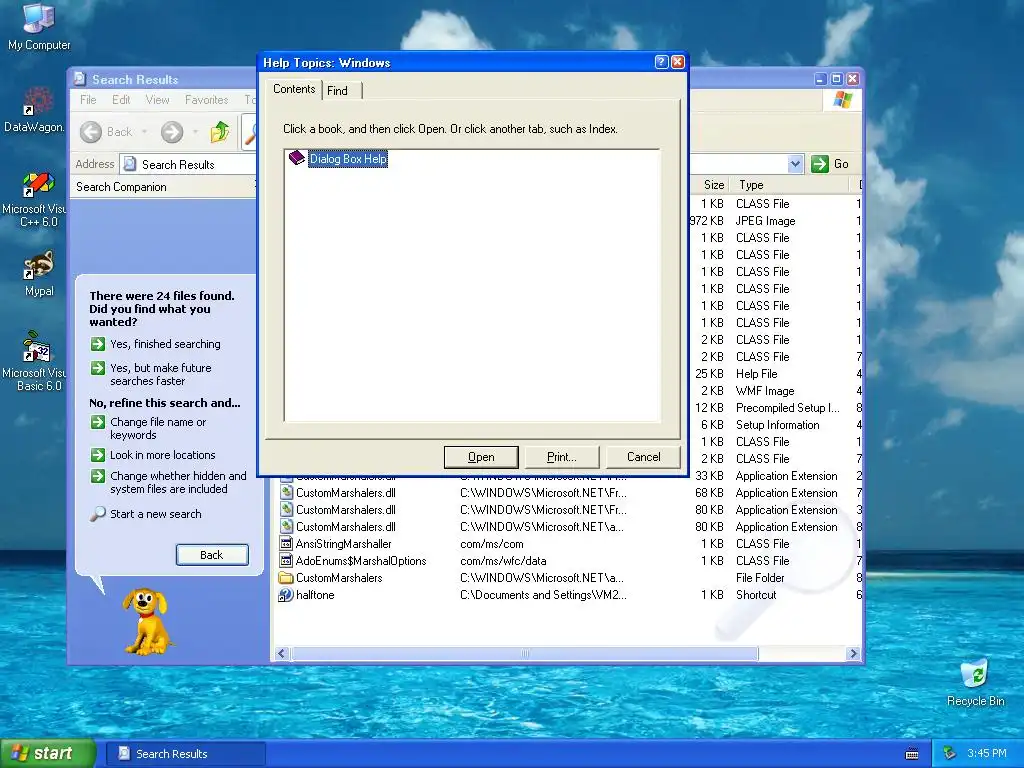Click the Back button in Search Companion

pyautogui.click(x=212, y=555)
